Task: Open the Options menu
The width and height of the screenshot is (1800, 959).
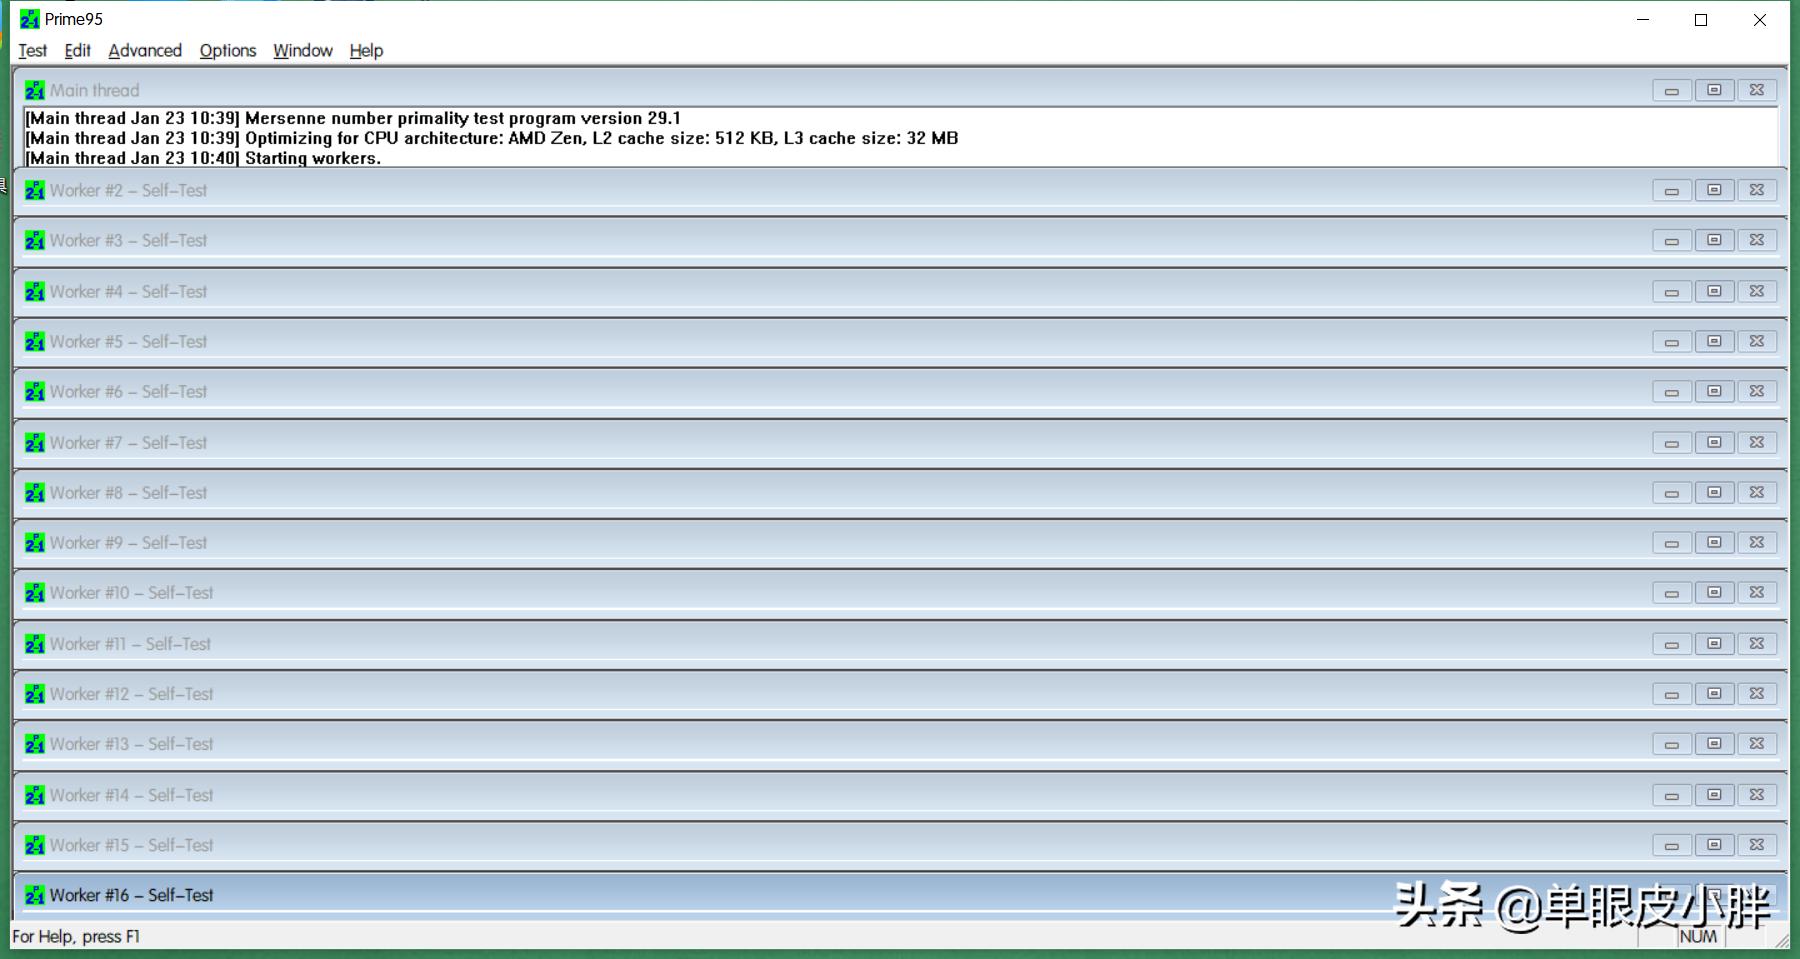Action: [x=228, y=51]
